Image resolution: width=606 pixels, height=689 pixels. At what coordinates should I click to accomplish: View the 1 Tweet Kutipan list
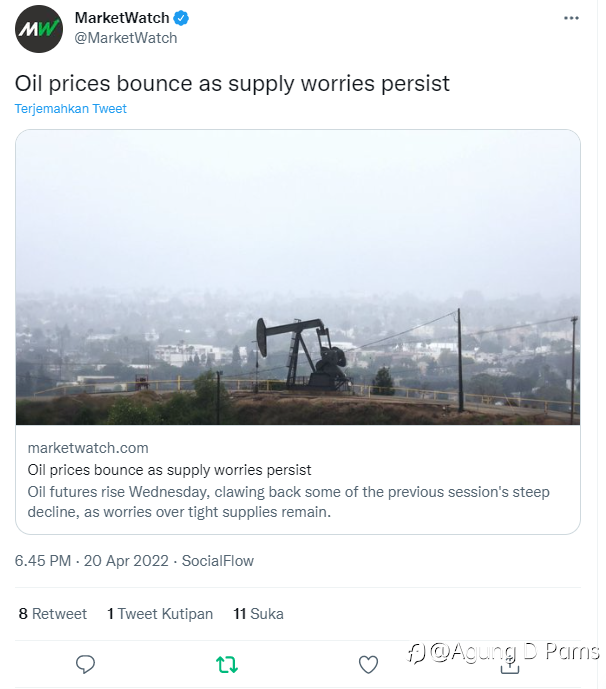[x=160, y=614]
